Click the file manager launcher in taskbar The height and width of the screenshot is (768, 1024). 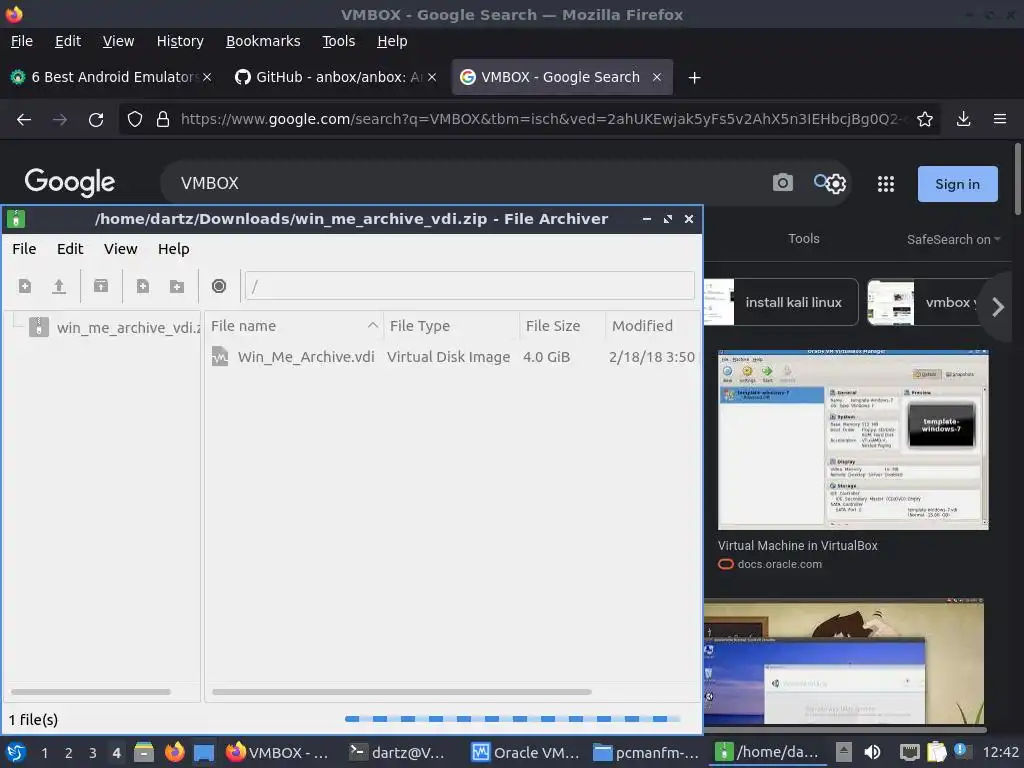144,752
